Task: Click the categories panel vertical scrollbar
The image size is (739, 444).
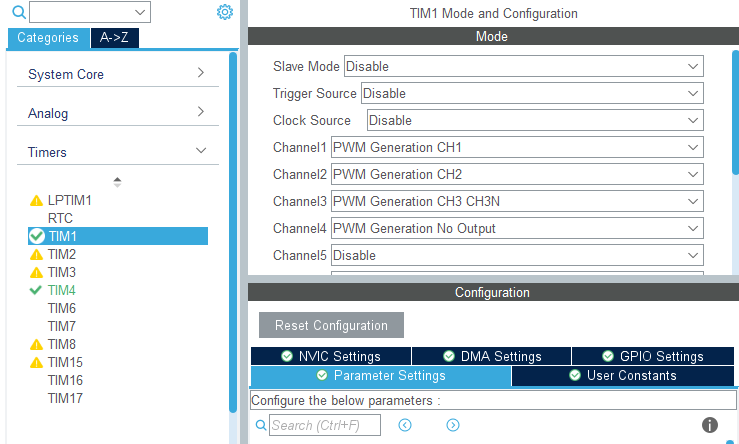Action: coord(233,232)
